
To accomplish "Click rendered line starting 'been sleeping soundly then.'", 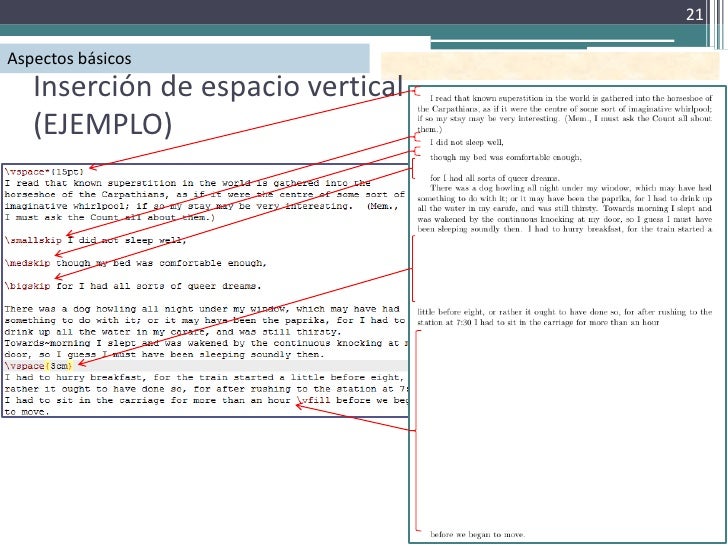I will [x=565, y=229].
